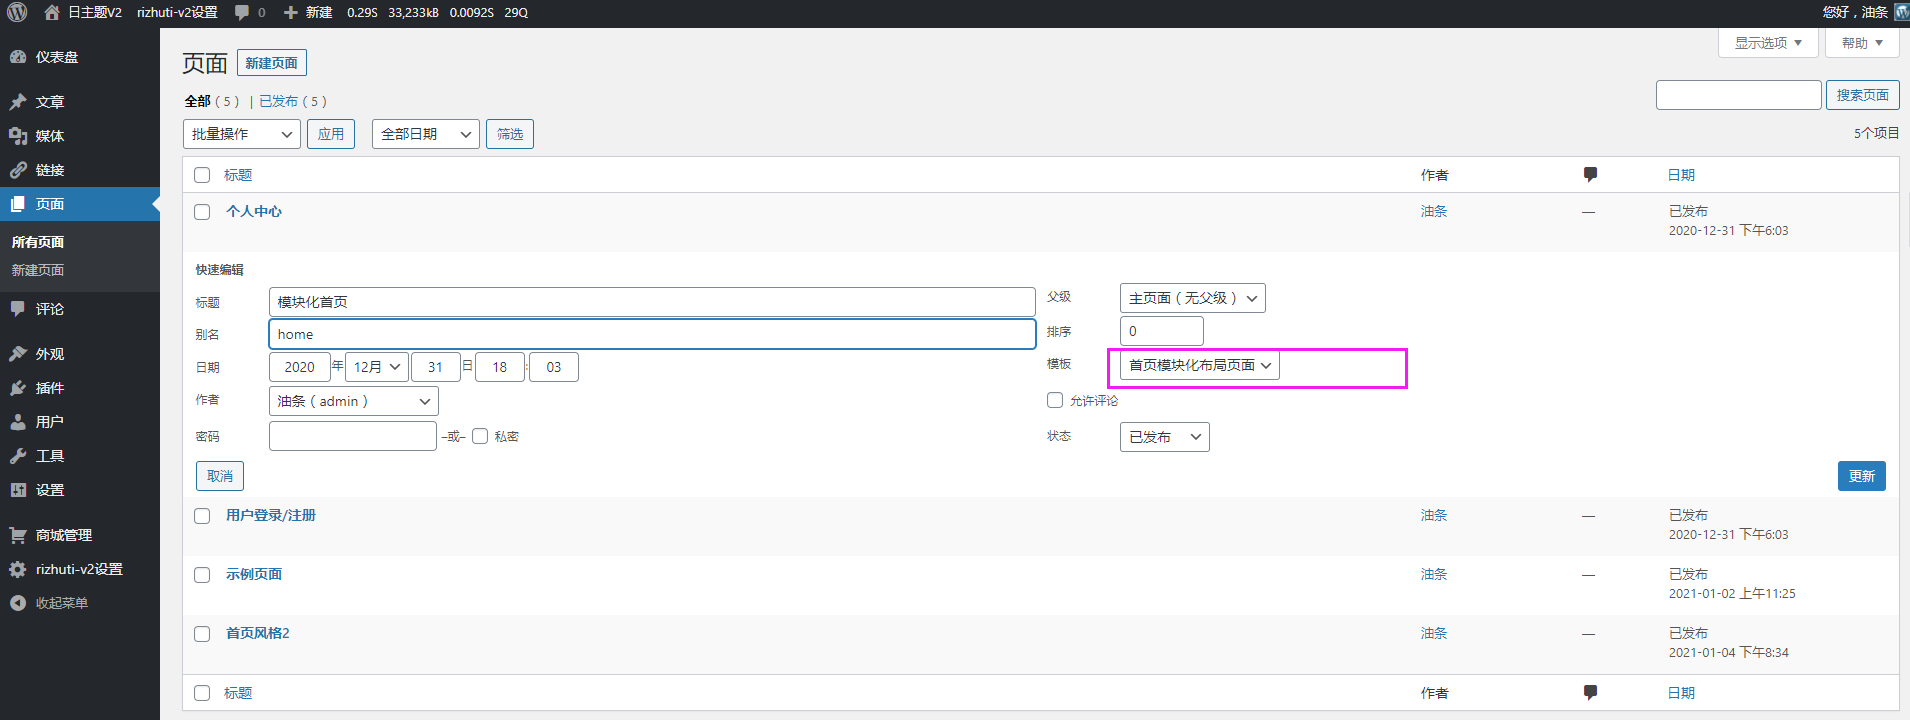The height and width of the screenshot is (720, 1910).
Task: Open the 主页面（无父级） parent dropdown
Action: pyautogui.click(x=1193, y=298)
